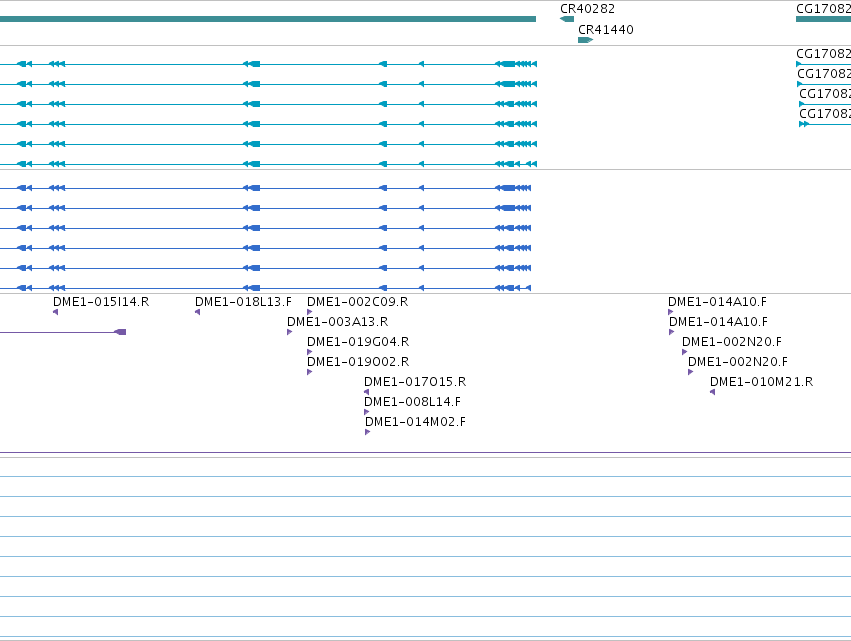Select the DME1-017O15.R feature label
This screenshot has height=641, width=851.
click(415, 382)
